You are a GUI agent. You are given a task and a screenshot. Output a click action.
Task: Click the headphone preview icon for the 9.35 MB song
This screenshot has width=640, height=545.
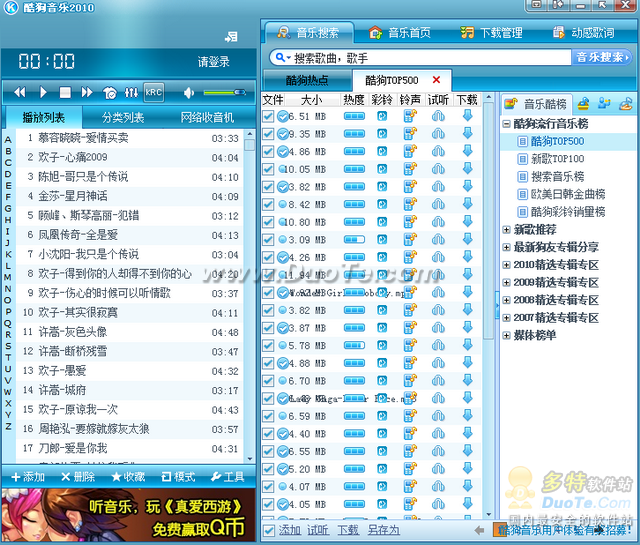[438, 134]
